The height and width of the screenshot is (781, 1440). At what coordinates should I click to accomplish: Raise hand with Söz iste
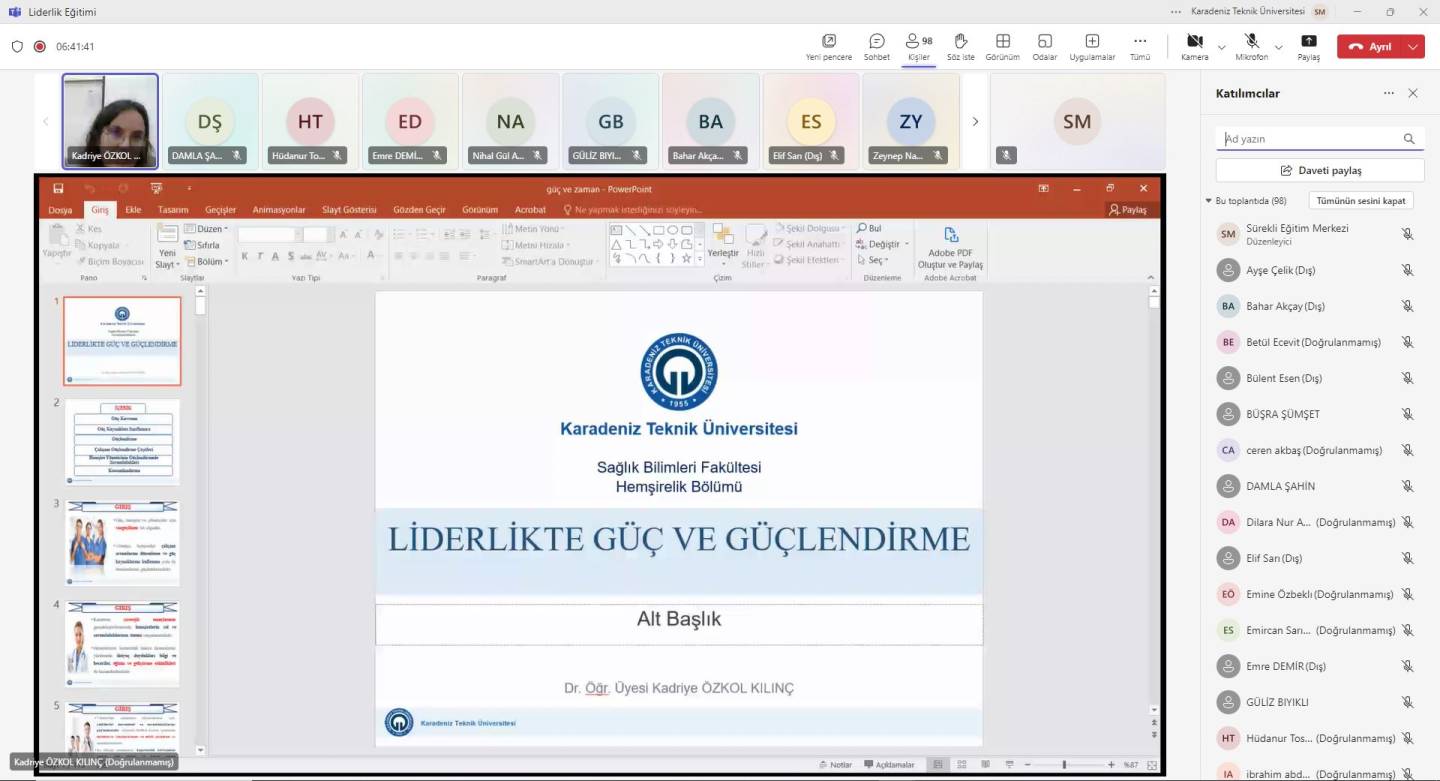960,46
